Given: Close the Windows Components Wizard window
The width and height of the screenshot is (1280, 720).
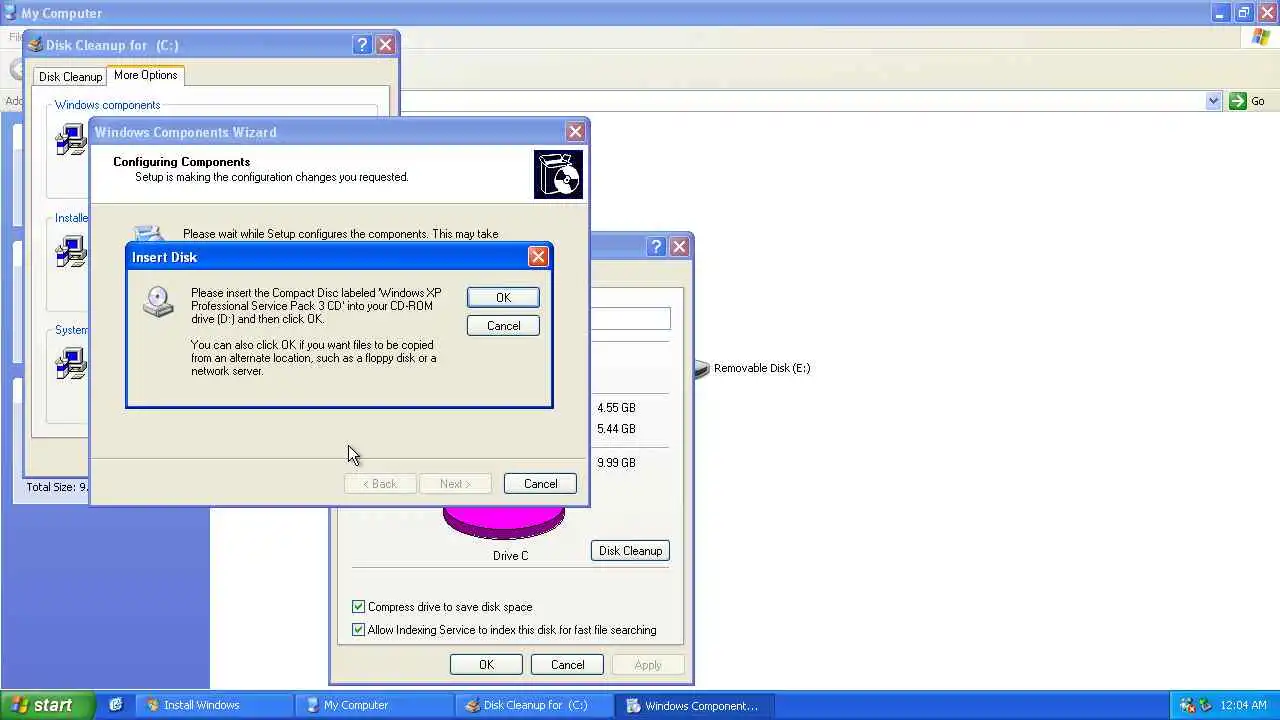Looking at the screenshot, I should click(x=575, y=132).
